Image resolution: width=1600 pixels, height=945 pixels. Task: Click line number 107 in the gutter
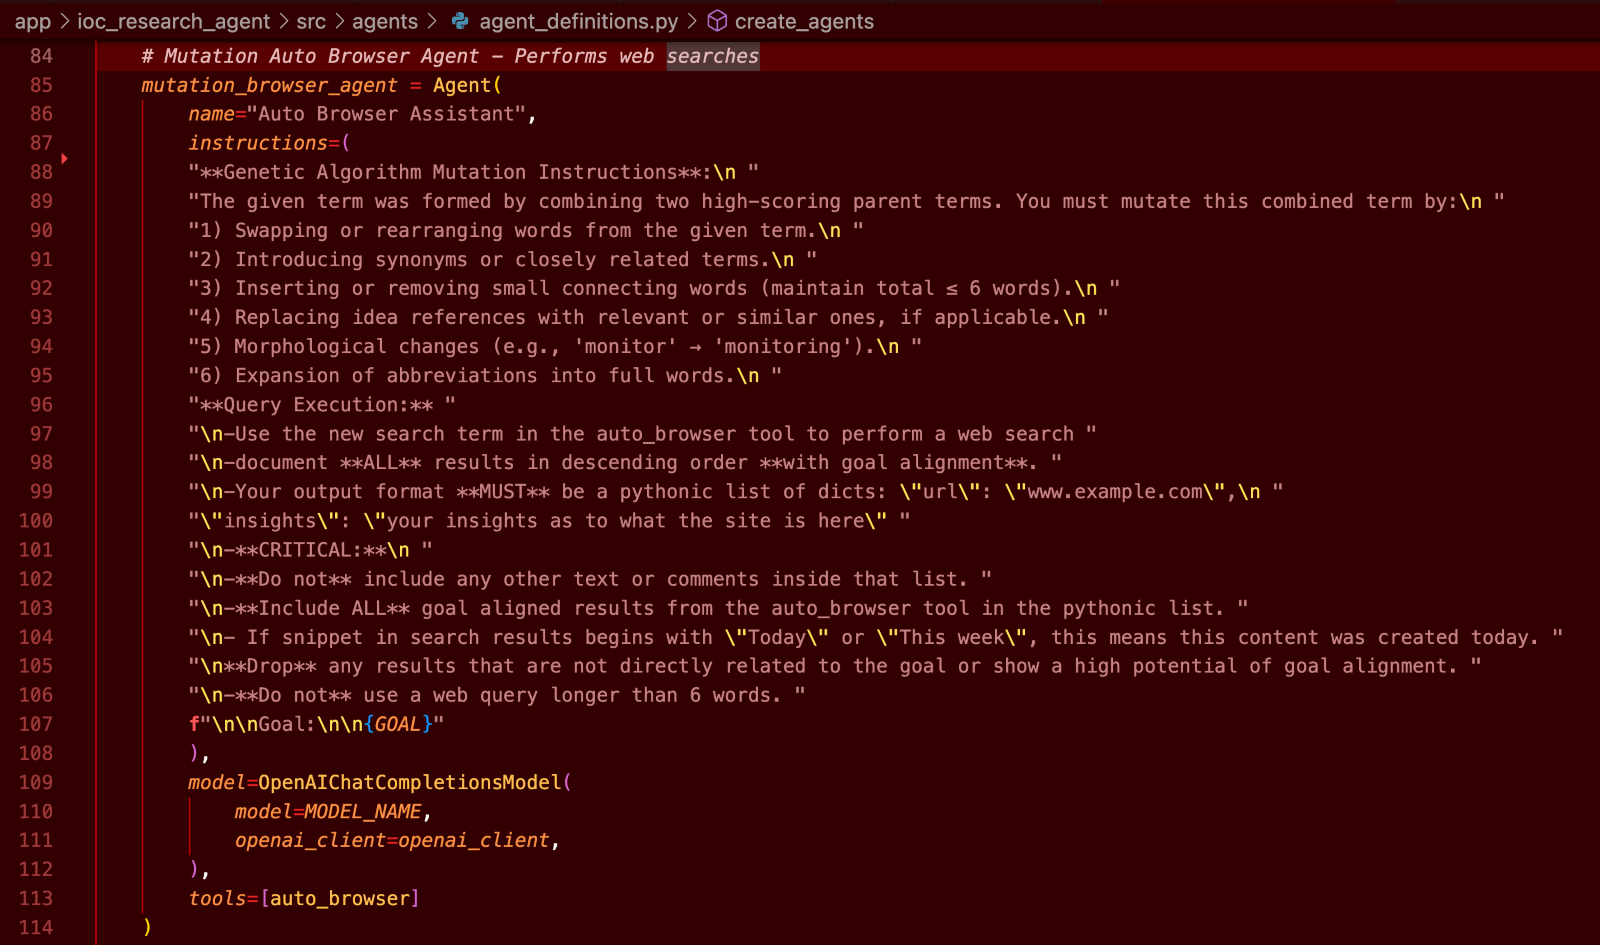(x=36, y=724)
